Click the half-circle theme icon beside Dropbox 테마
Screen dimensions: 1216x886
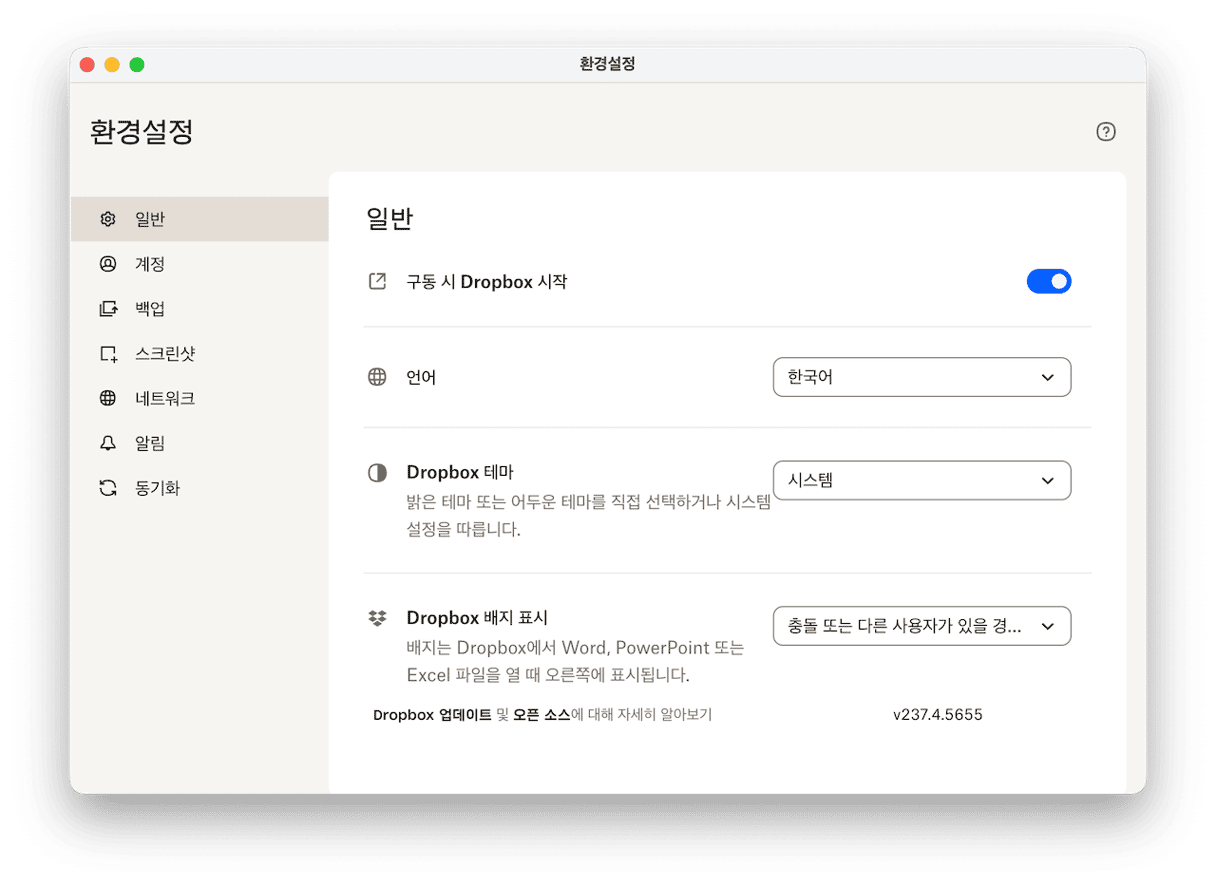pyautogui.click(x=377, y=473)
